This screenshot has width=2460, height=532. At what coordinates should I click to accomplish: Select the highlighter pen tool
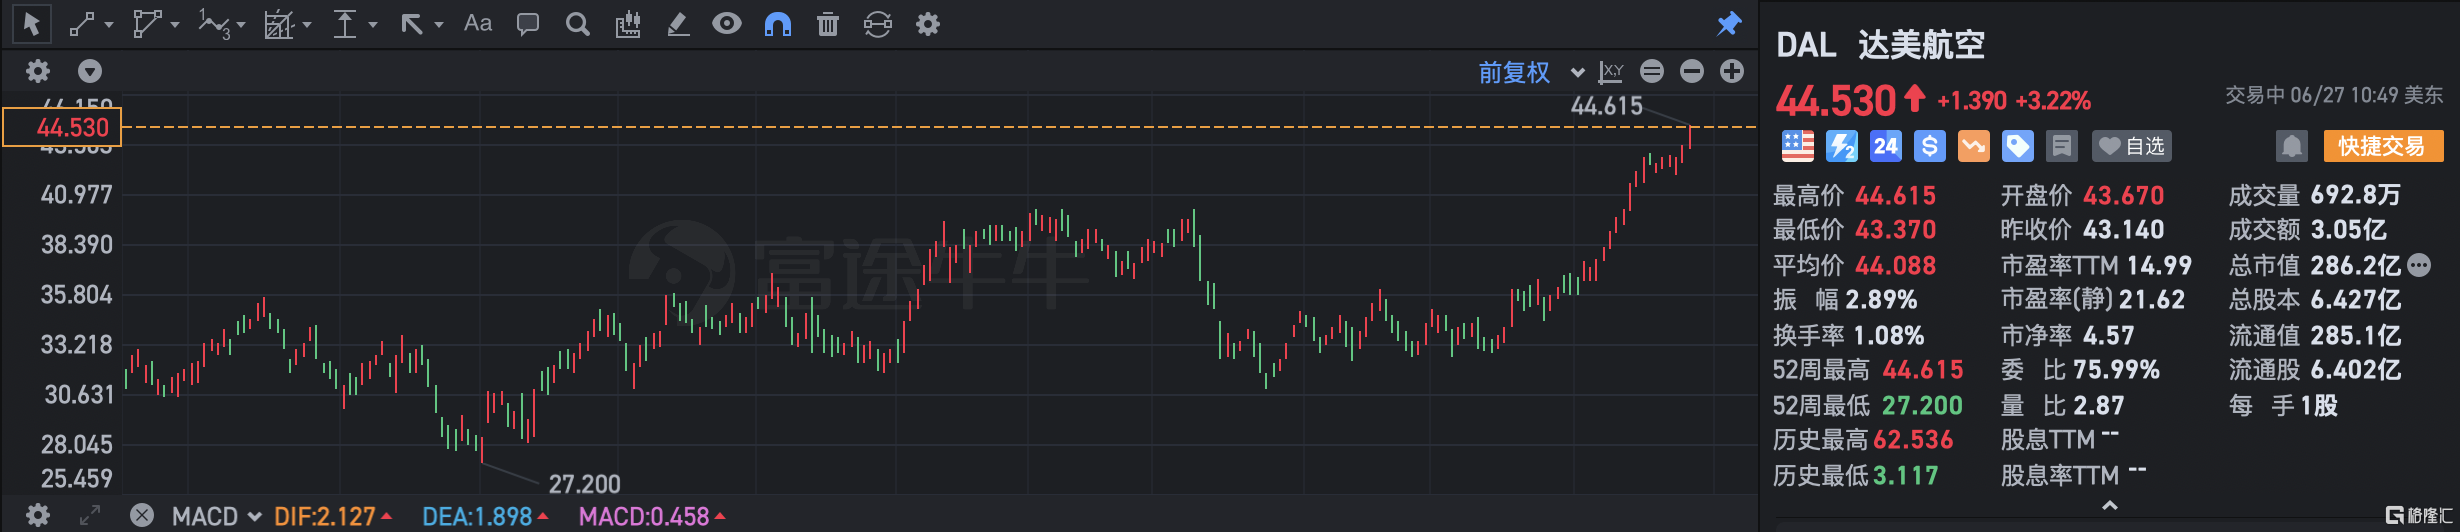tap(678, 24)
